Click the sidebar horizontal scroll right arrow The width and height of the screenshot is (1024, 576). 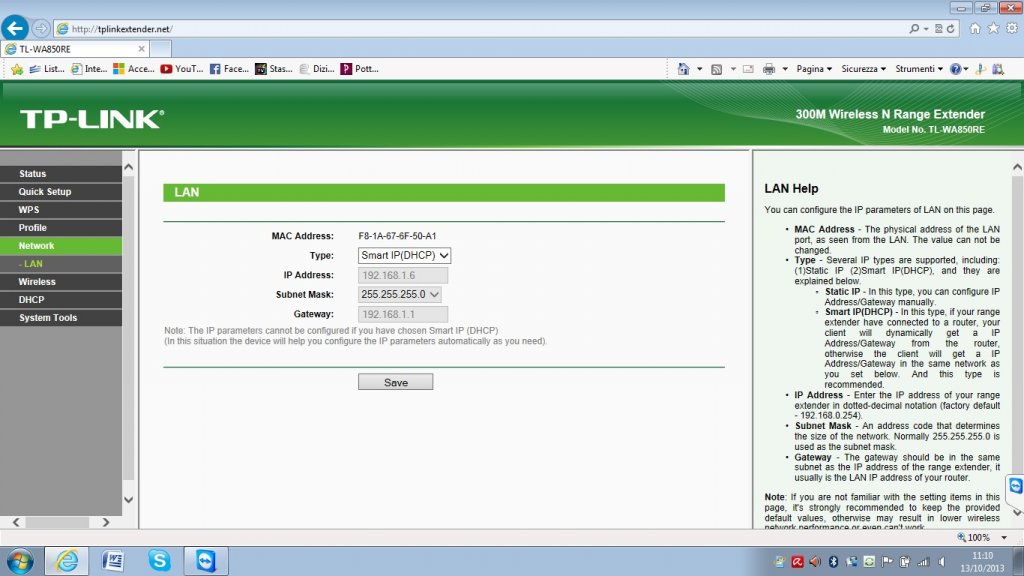pyautogui.click(x=106, y=522)
